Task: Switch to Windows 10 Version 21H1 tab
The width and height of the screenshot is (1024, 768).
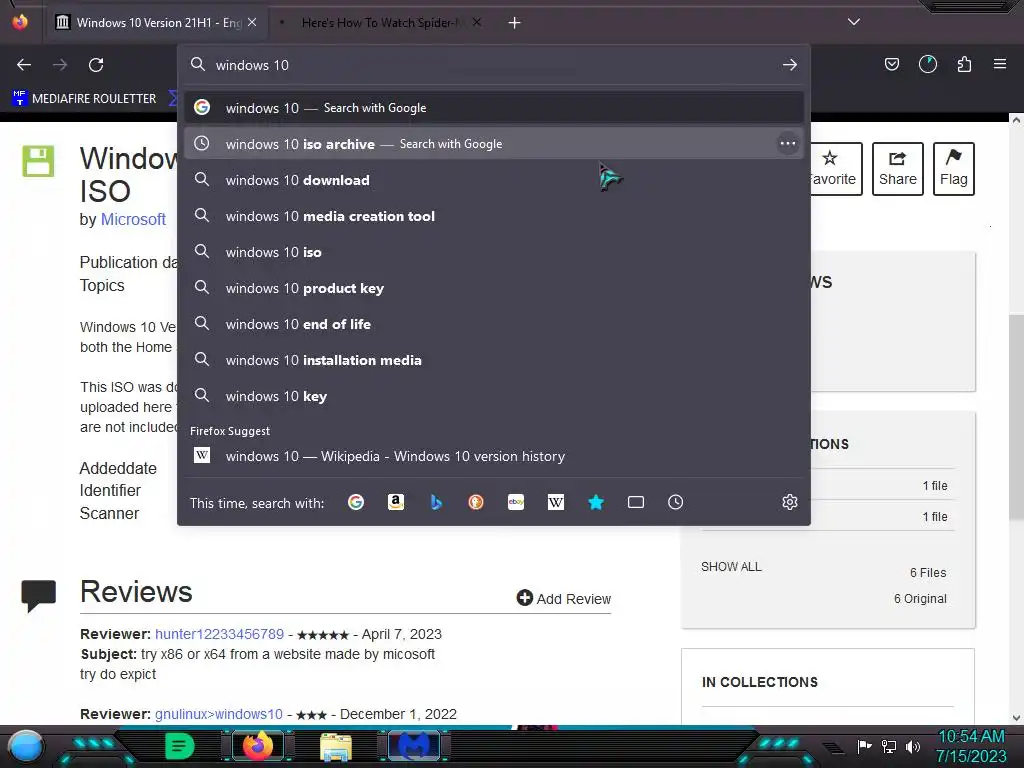Action: [x=157, y=22]
